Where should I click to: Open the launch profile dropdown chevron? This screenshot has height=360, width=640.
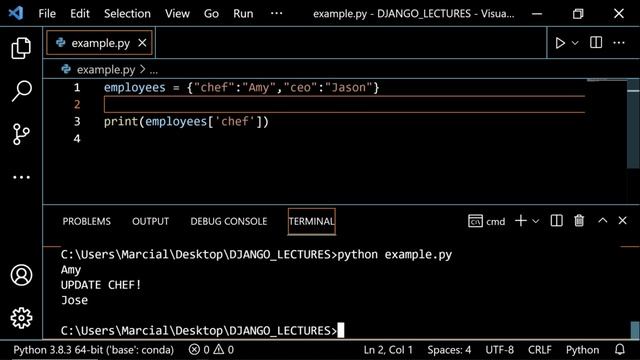(536, 221)
